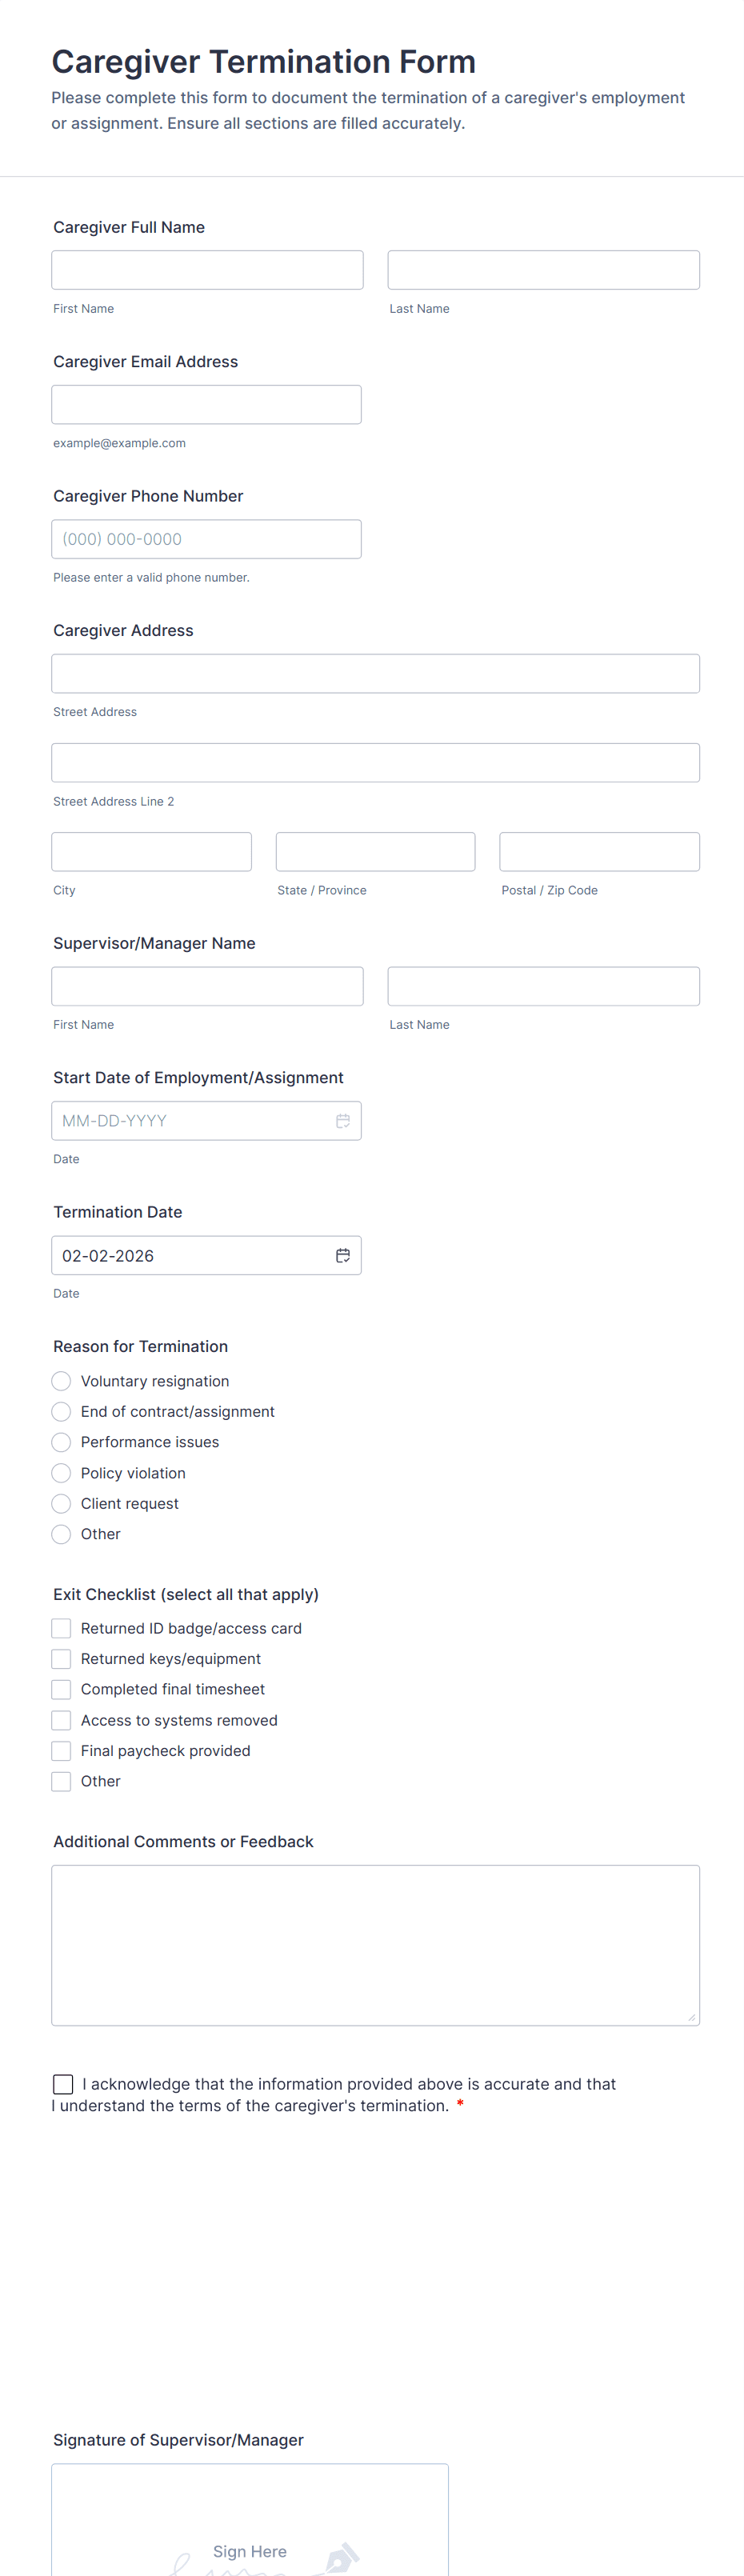Image resolution: width=744 pixels, height=2576 pixels.
Task: Click the supervisor Last Name field
Action: click(543, 986)
